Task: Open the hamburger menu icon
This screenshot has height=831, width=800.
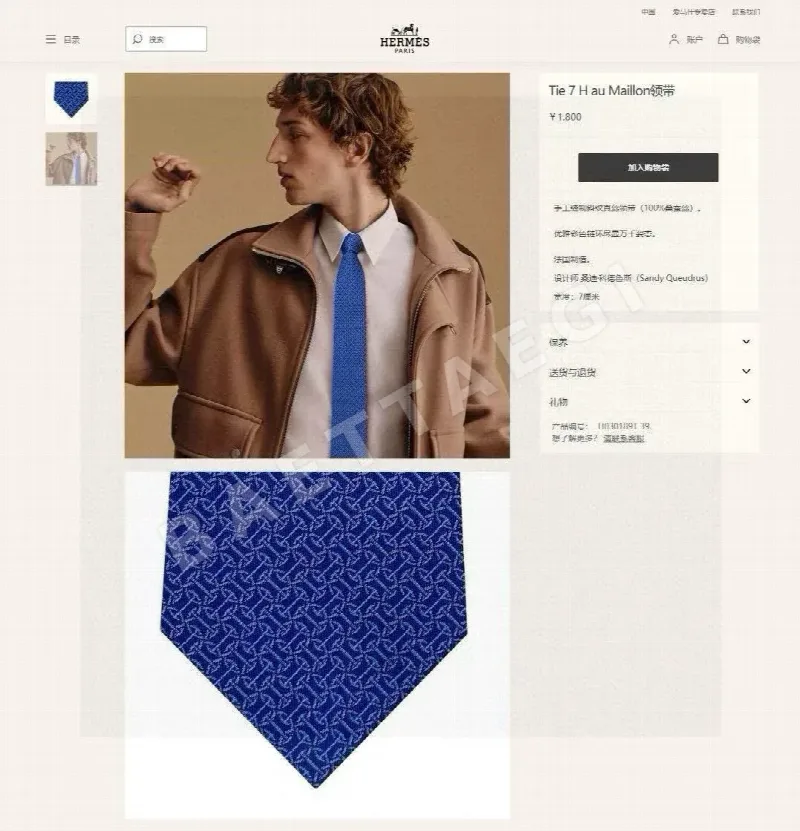Action: tap(51, 39)
